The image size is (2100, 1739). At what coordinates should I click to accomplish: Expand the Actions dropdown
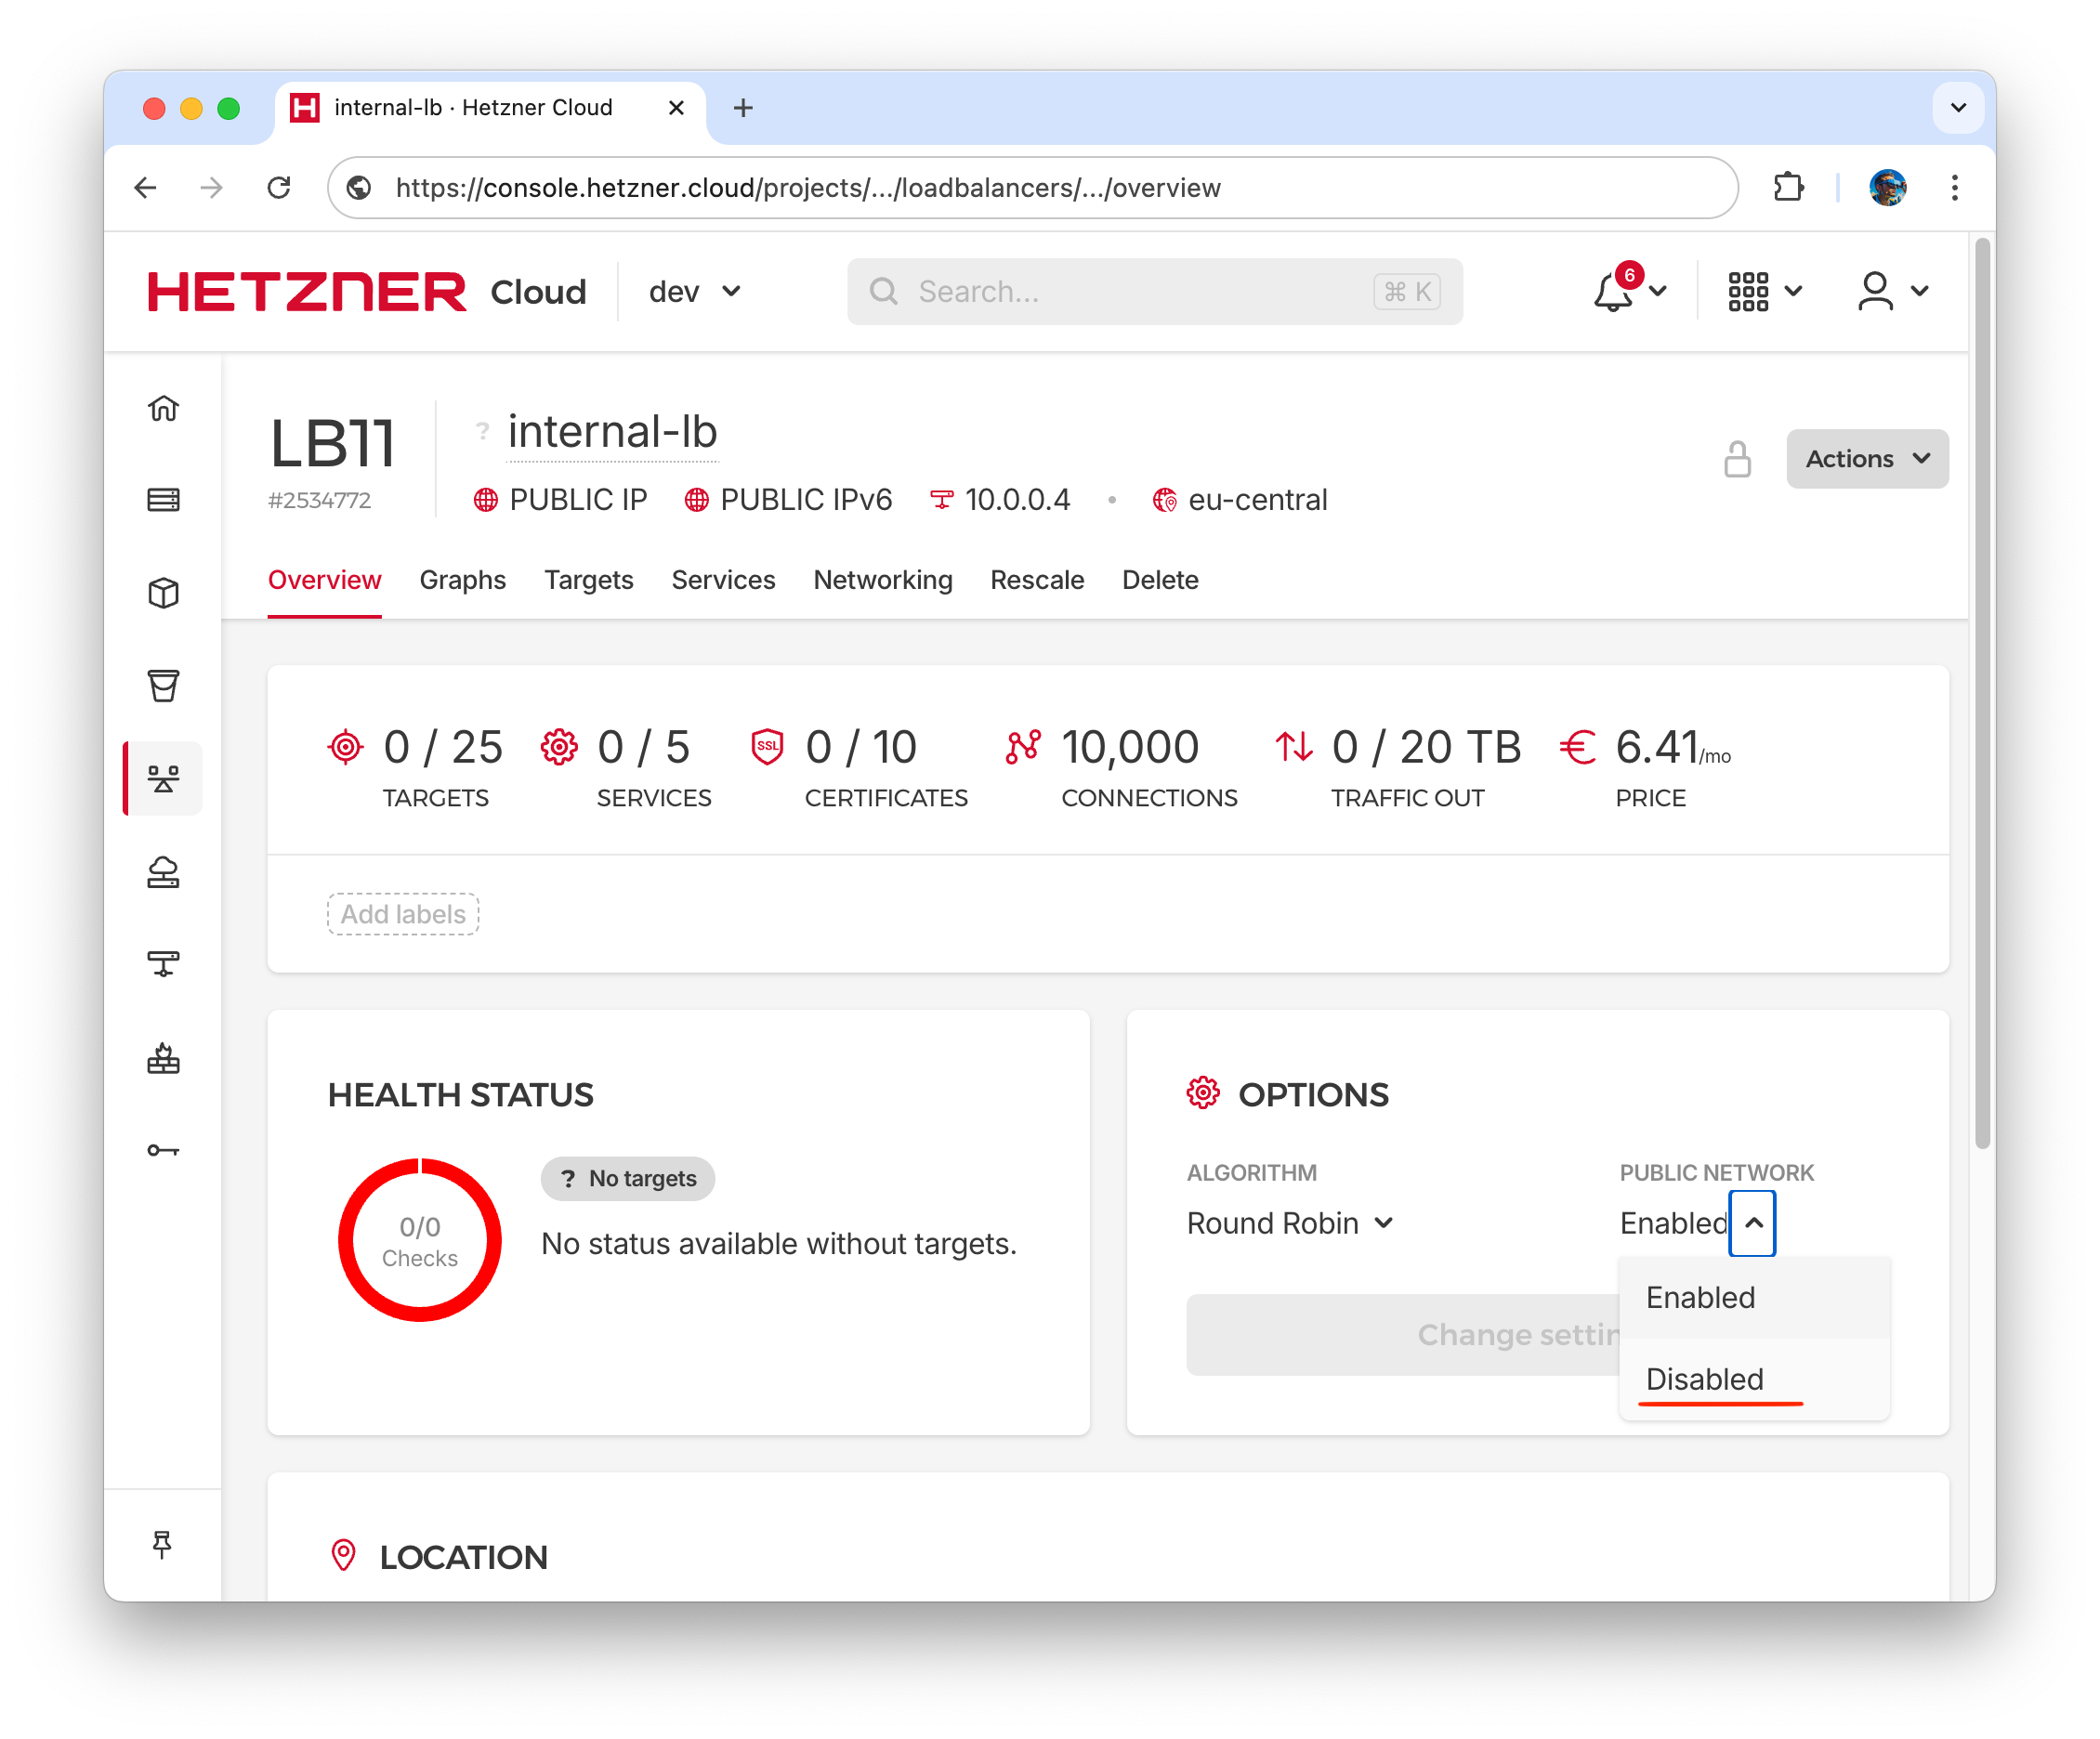1866,459
